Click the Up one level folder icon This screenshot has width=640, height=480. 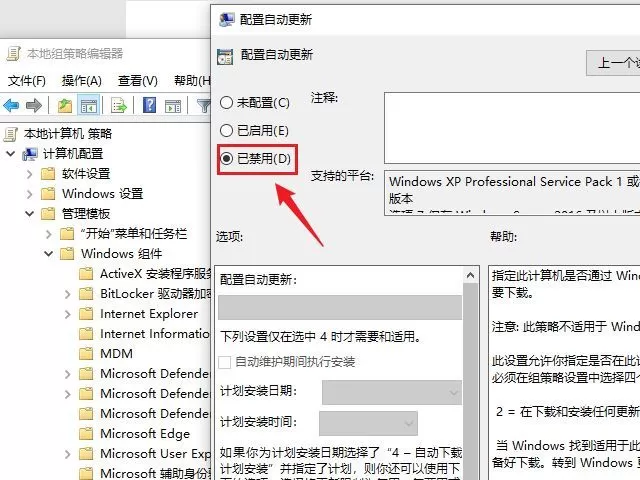tap(64, 106)
